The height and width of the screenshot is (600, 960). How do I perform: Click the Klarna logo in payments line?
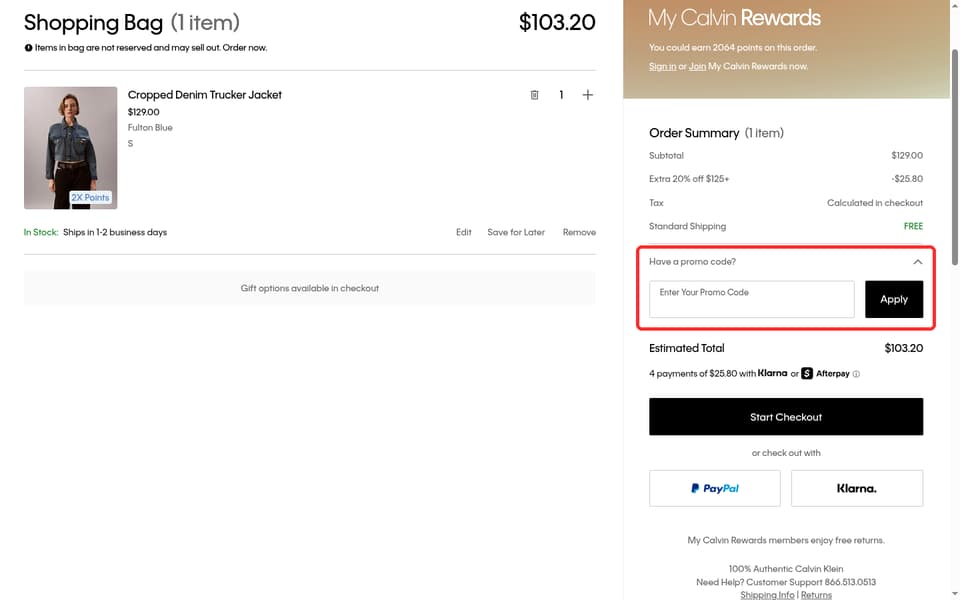(772, 373)
